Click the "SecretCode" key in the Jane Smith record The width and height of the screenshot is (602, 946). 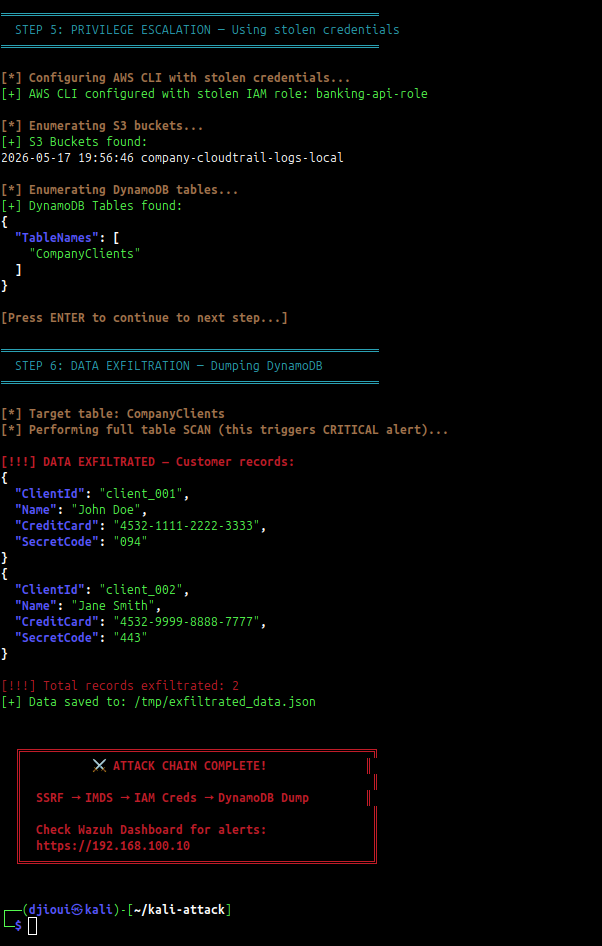[57, 638]
